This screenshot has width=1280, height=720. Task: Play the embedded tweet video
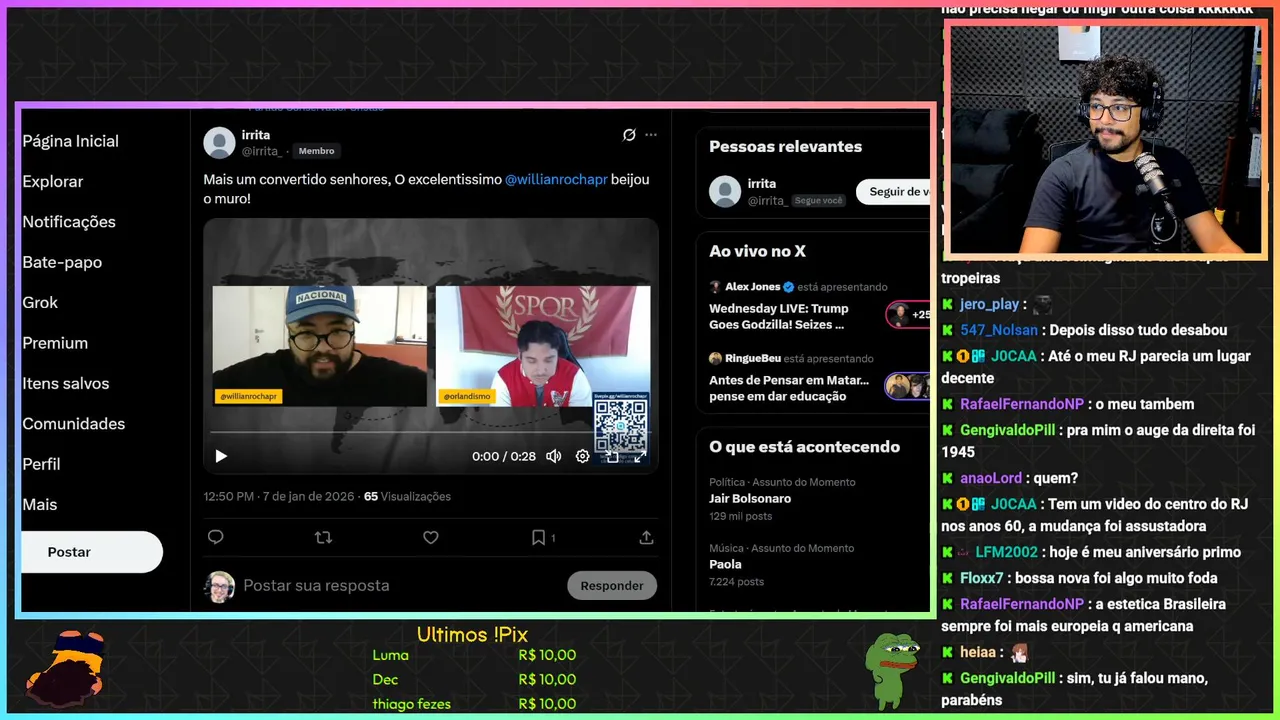(x=221, y=456)
